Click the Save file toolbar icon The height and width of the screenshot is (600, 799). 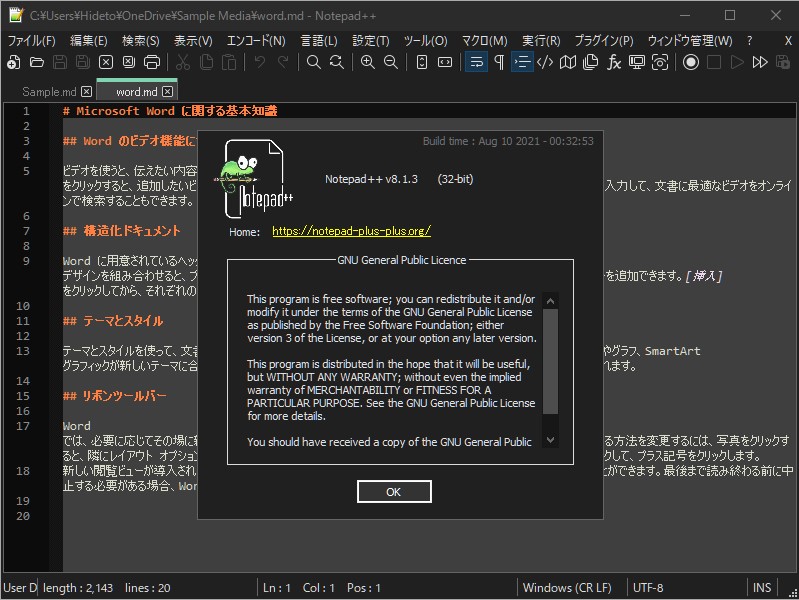60,62
